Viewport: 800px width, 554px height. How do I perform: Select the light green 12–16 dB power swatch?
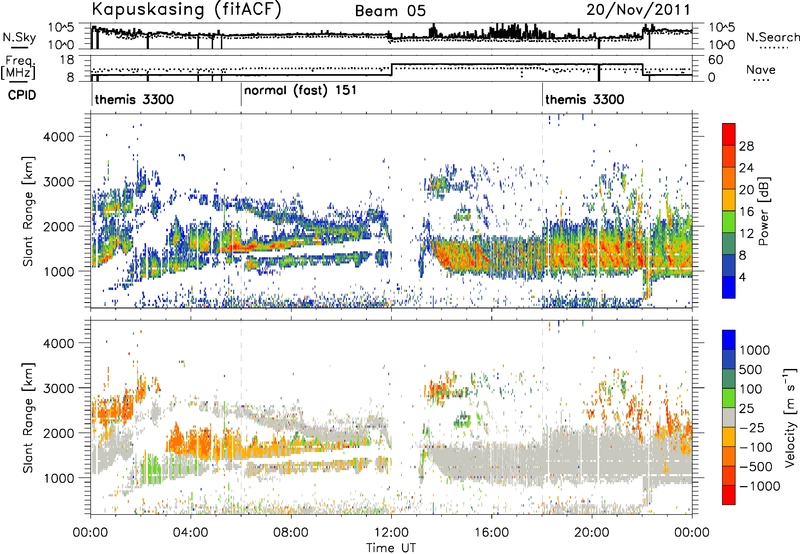(729, 222)
